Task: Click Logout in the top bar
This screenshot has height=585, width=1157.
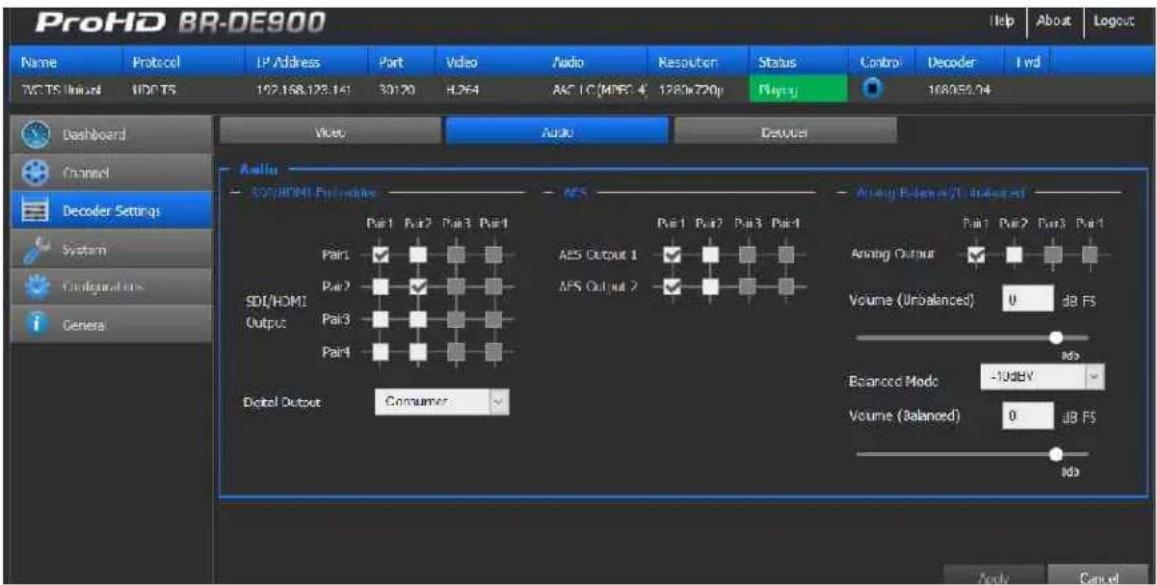Action: click(1113, 21)
